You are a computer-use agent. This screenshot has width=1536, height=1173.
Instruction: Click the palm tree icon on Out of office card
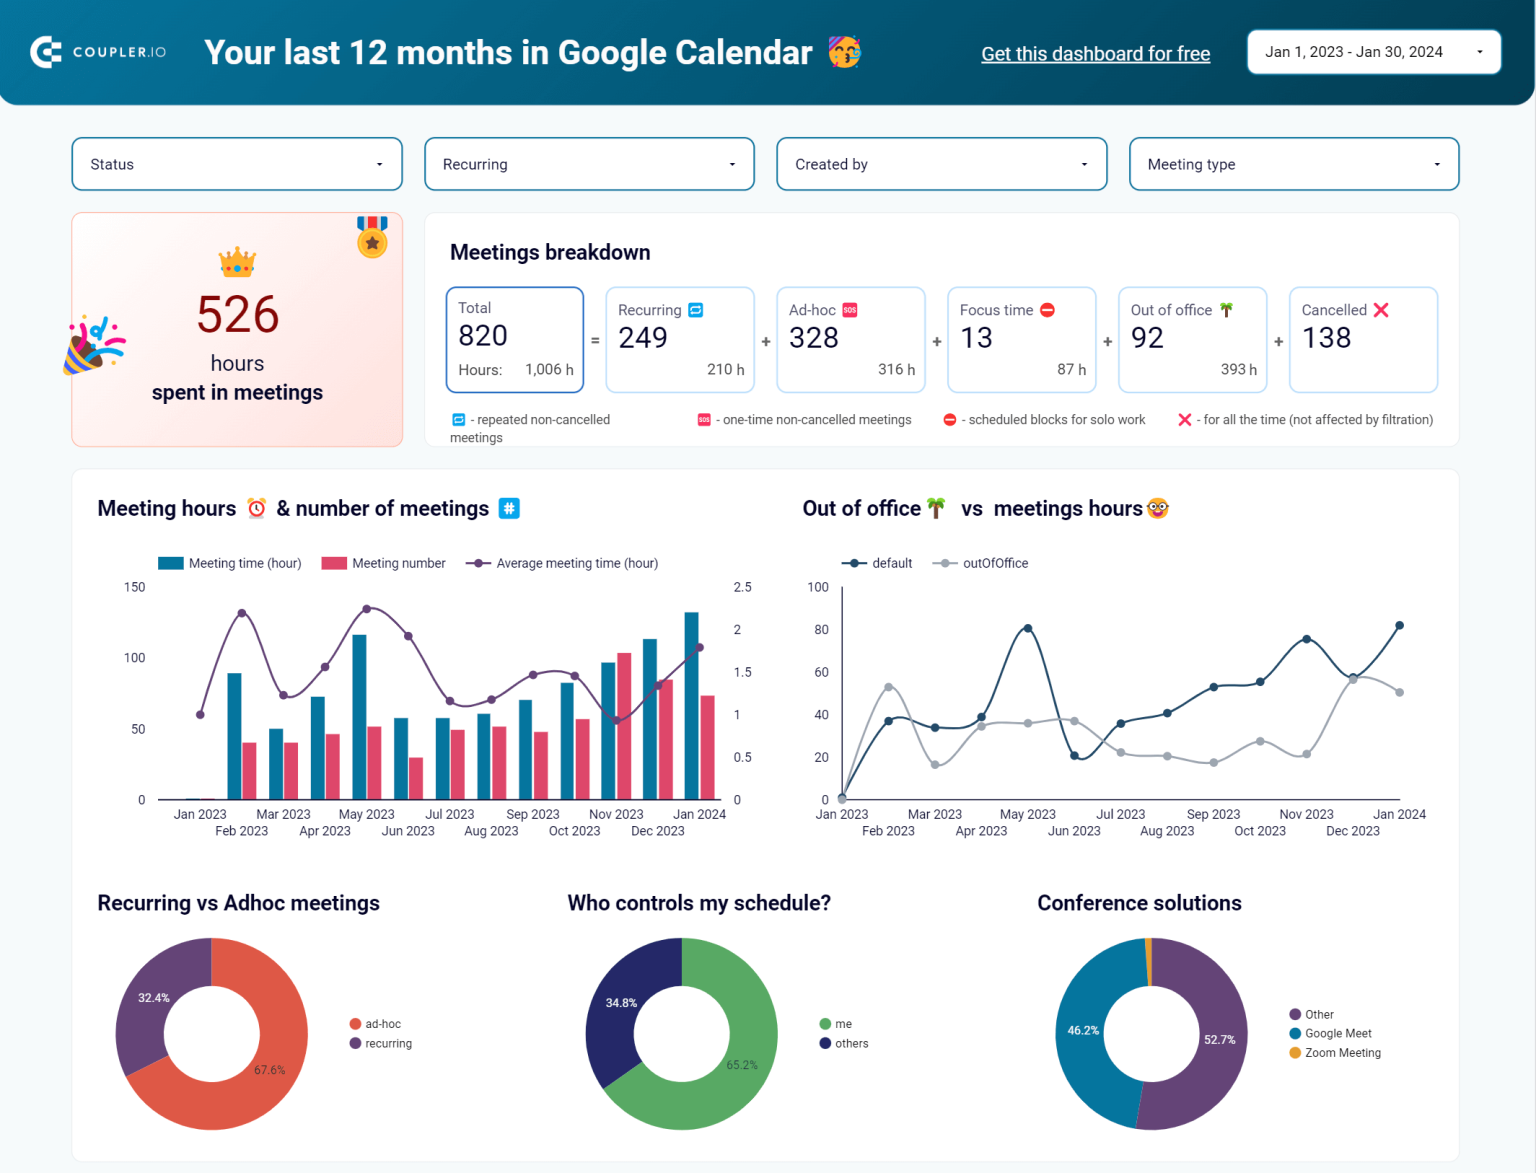click(1224, 310)
